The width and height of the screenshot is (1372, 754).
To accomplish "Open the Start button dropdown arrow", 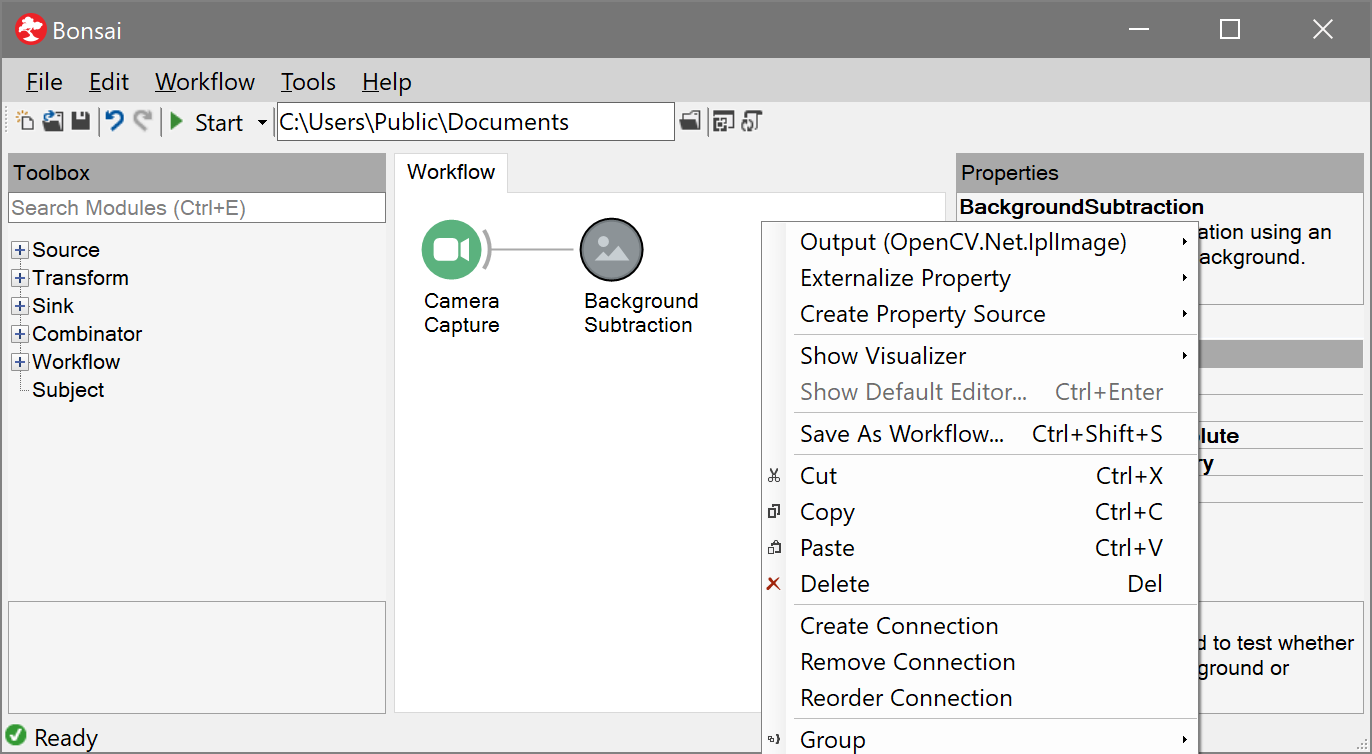I will pos(262,122).
